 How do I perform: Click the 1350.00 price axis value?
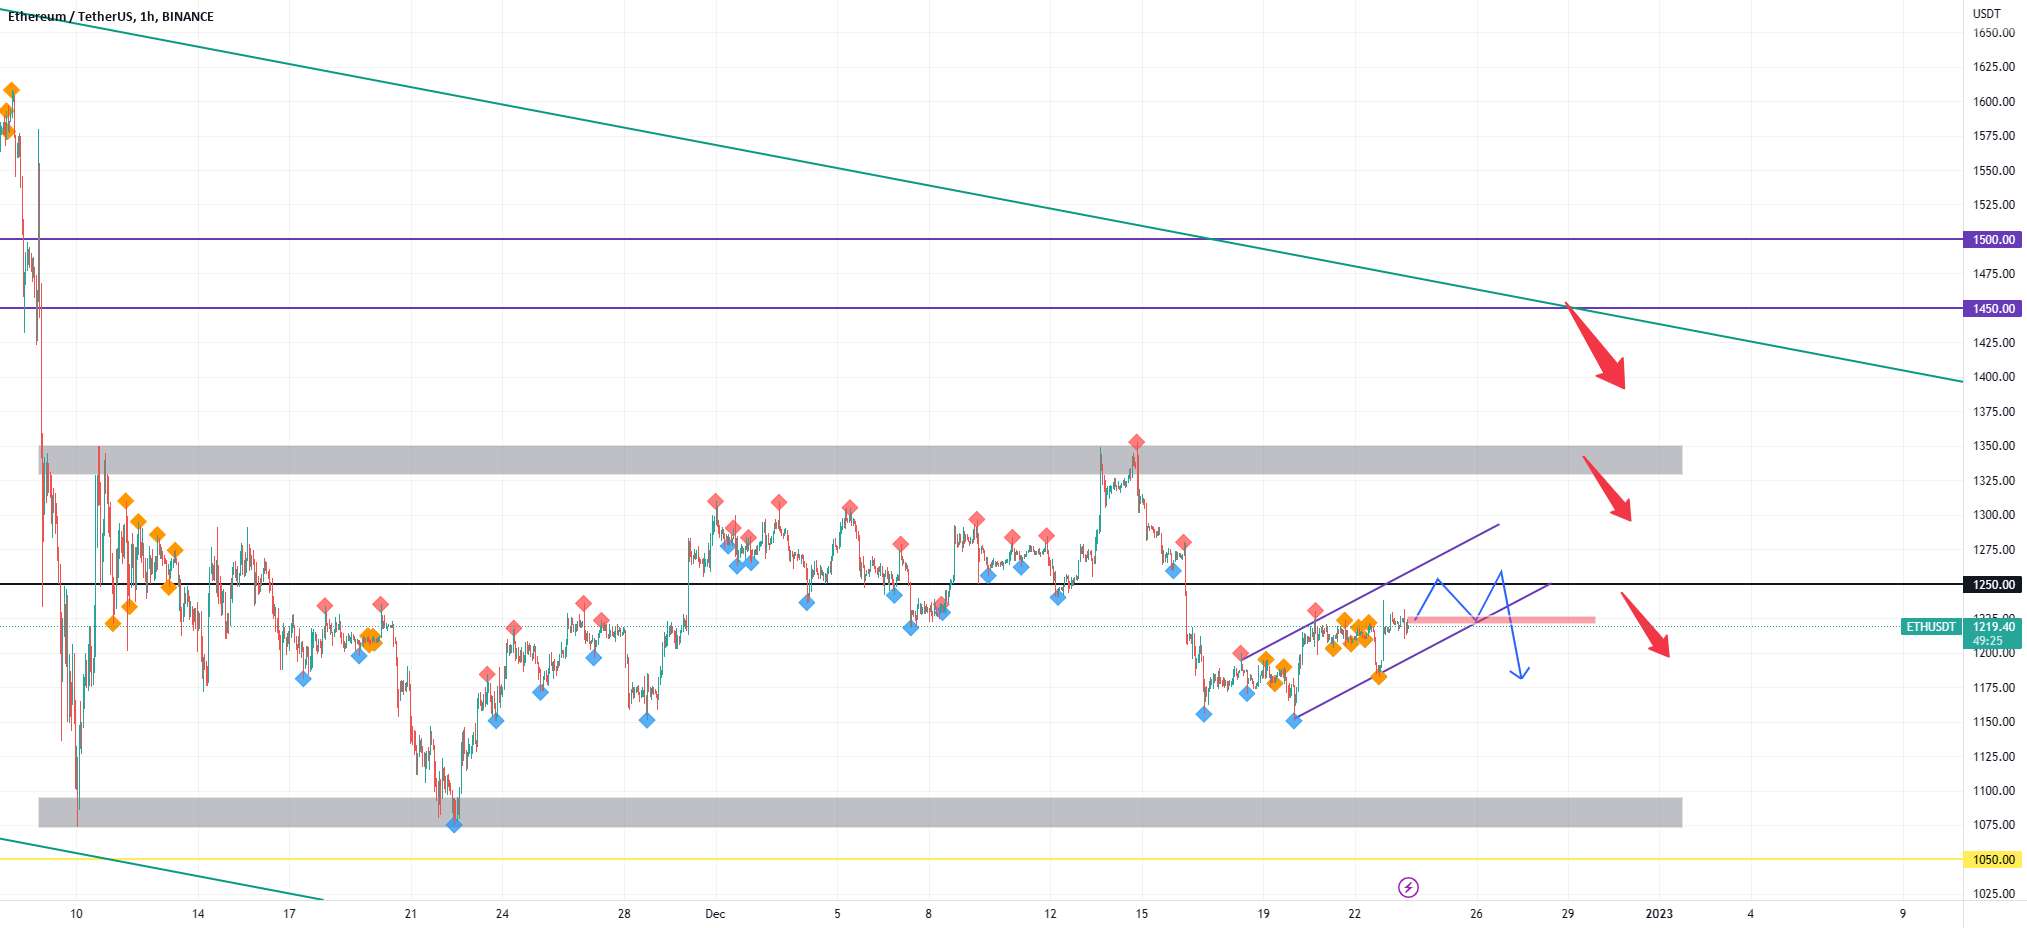coord(1994,446)
